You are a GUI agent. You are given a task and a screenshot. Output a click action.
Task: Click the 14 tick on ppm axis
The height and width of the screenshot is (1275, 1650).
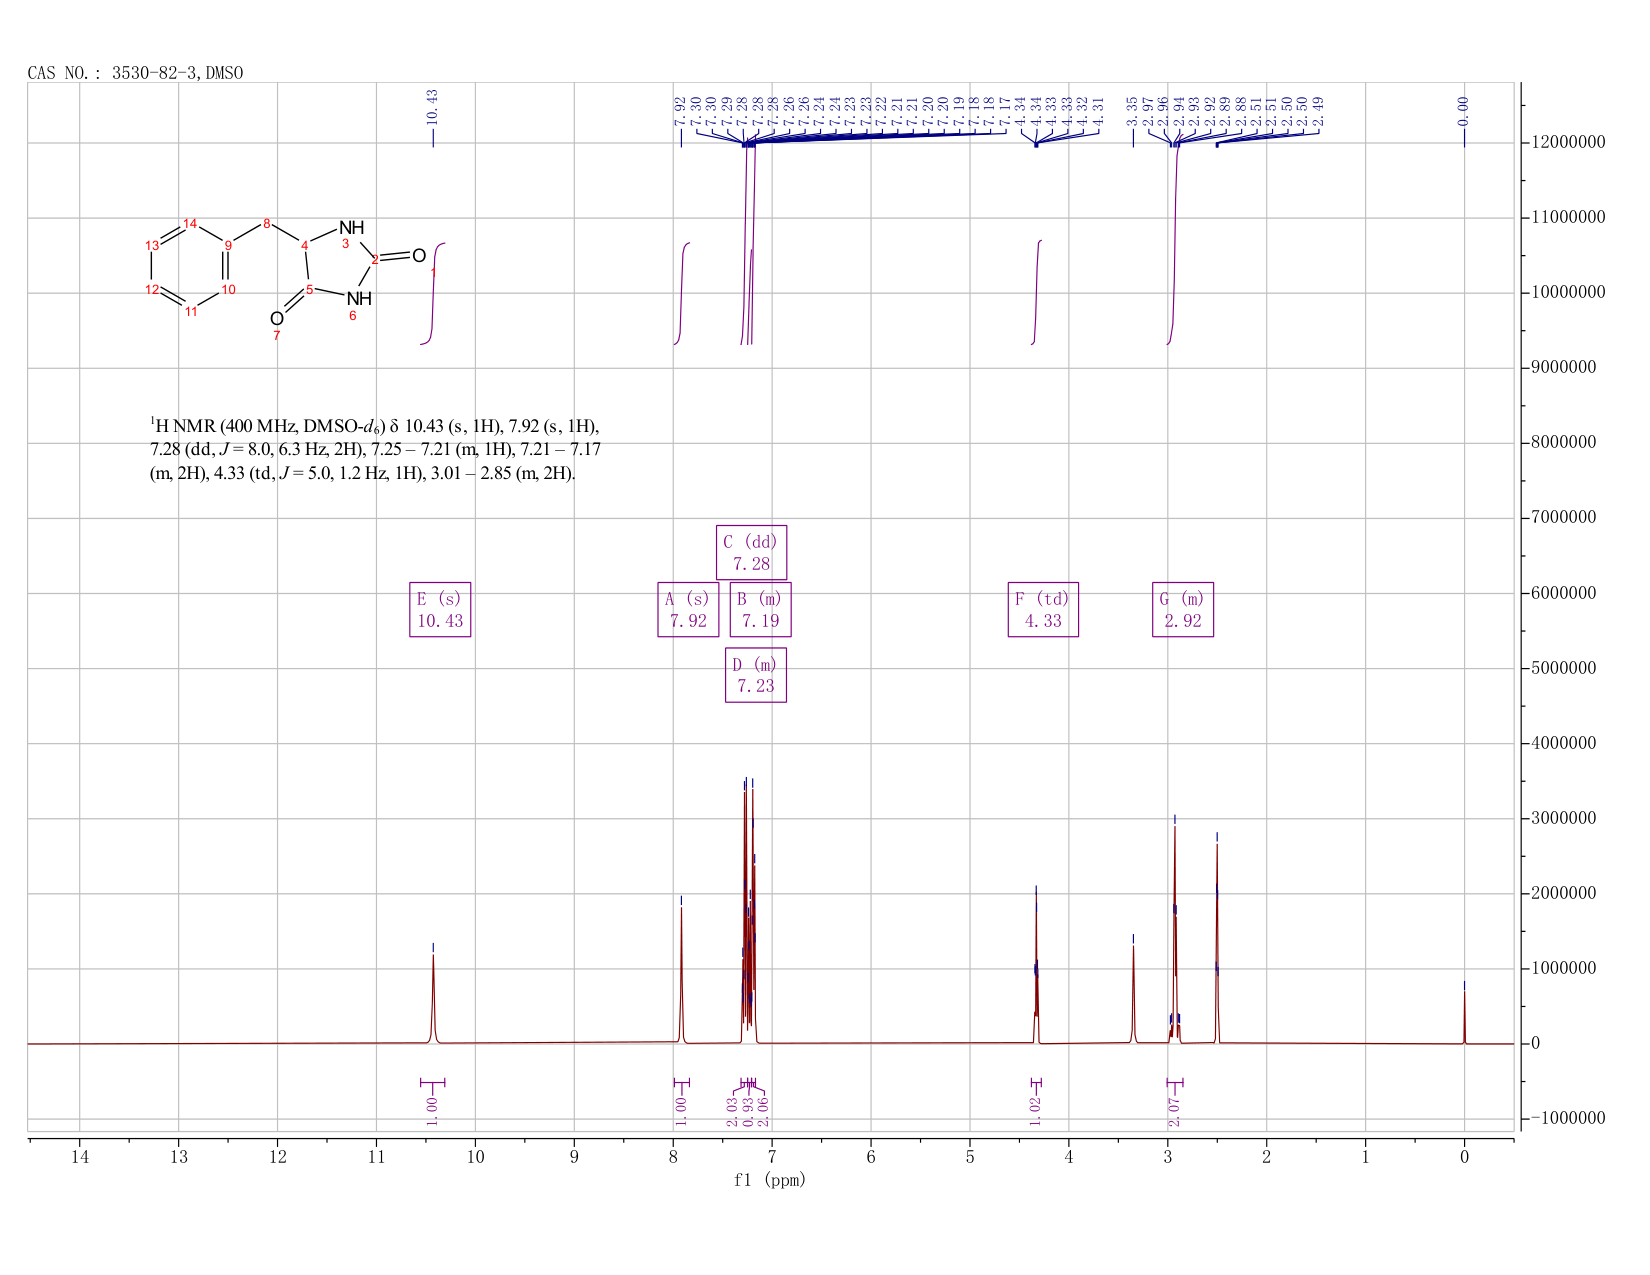(x=80, y=1157)
